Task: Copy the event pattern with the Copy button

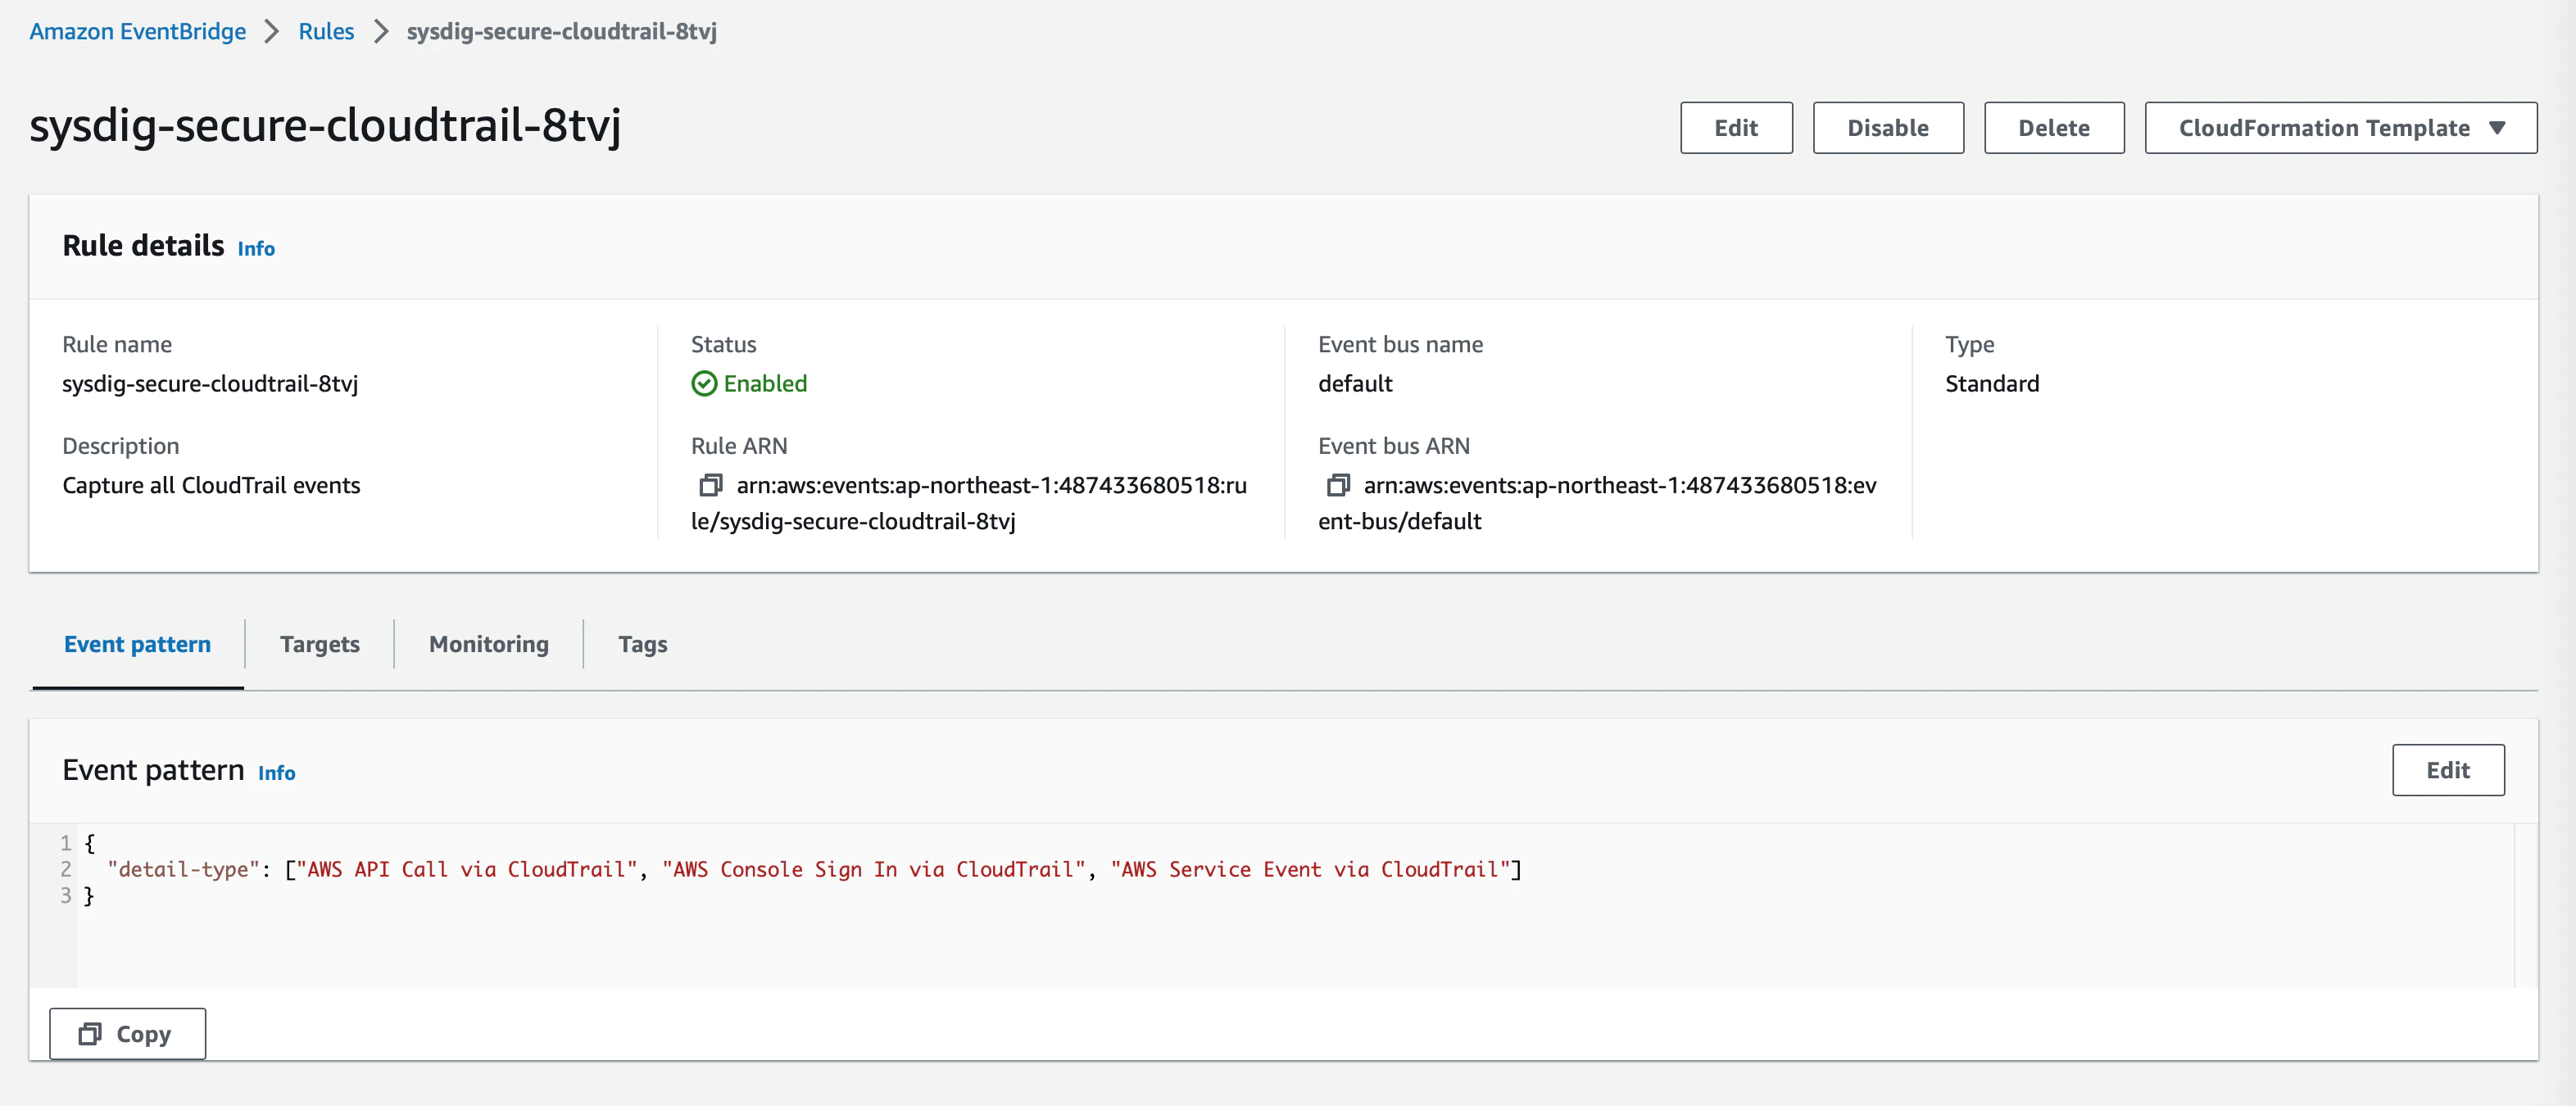Action: point(128,1034)
